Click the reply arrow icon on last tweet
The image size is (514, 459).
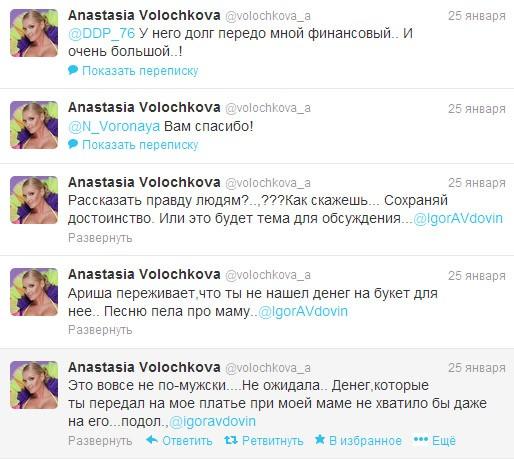tap(152, 440)
